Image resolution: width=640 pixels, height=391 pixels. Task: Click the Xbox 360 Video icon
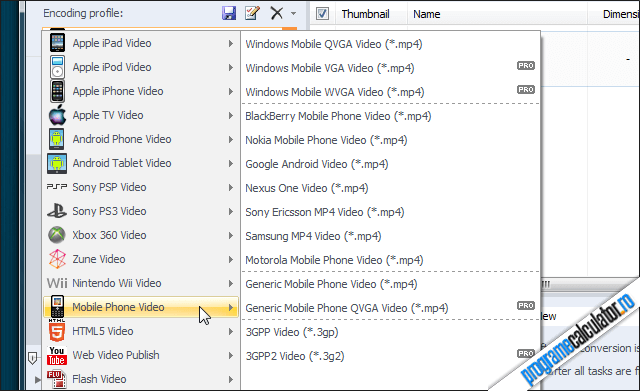(57, 235)
